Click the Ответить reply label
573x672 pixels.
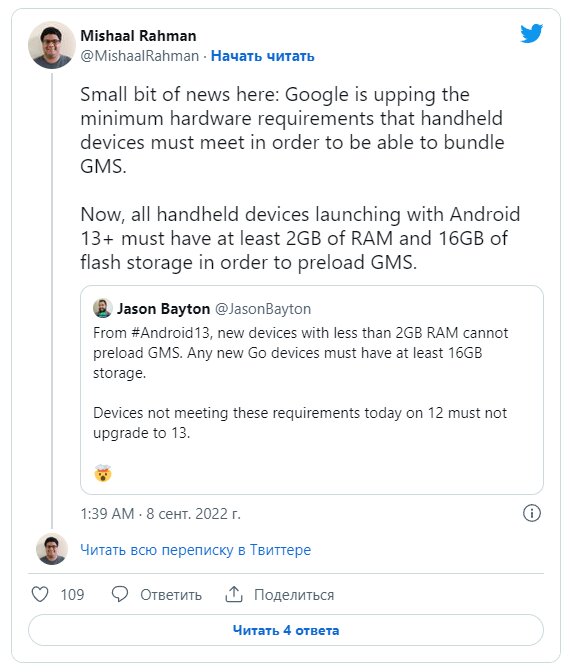(171, 595)
